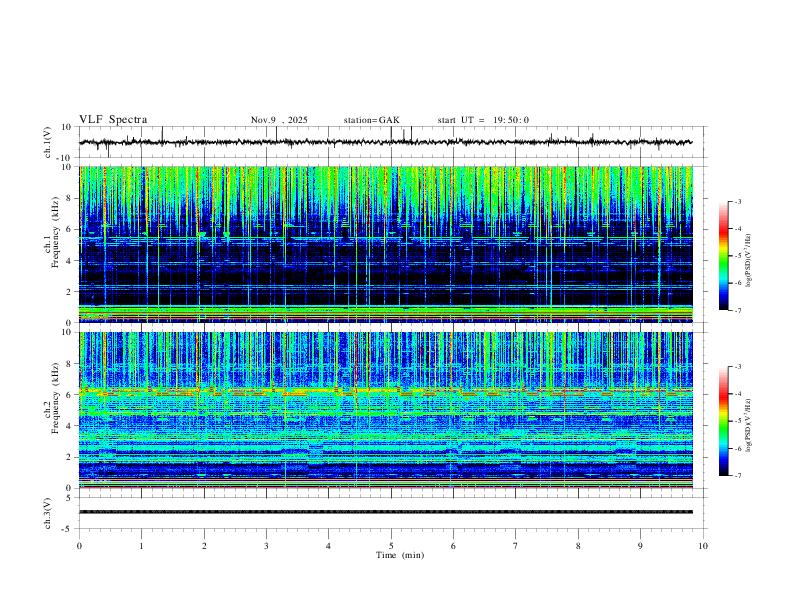
Task: Click the ch.1 spectrogram plot
Action: 386,244
